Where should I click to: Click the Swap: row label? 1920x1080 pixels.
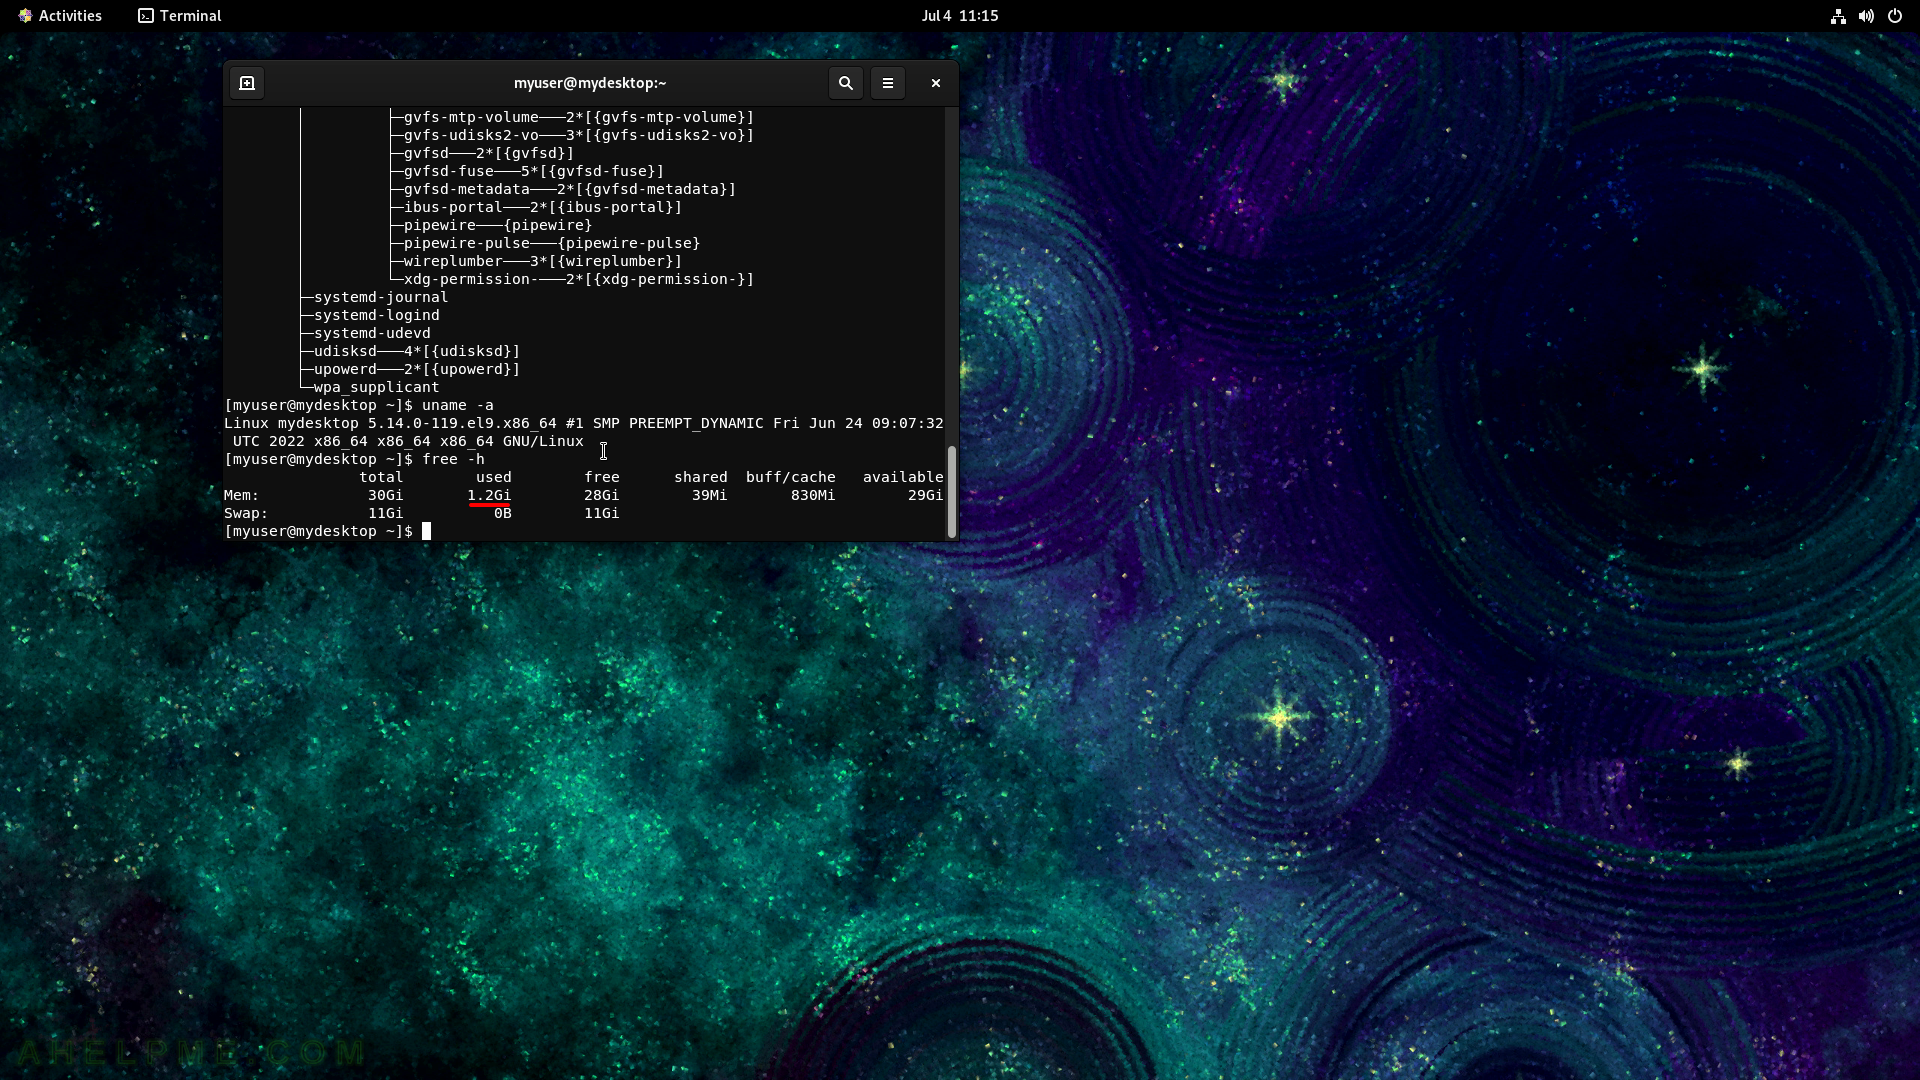click(246, 513)
